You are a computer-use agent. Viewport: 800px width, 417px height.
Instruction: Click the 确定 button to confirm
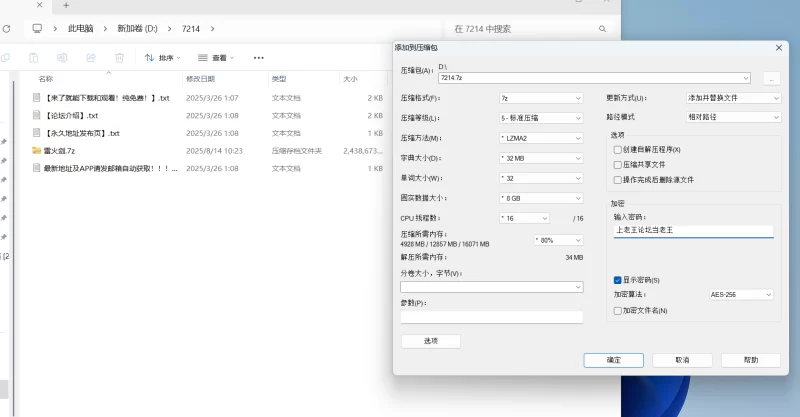click(x=613, y=360)
